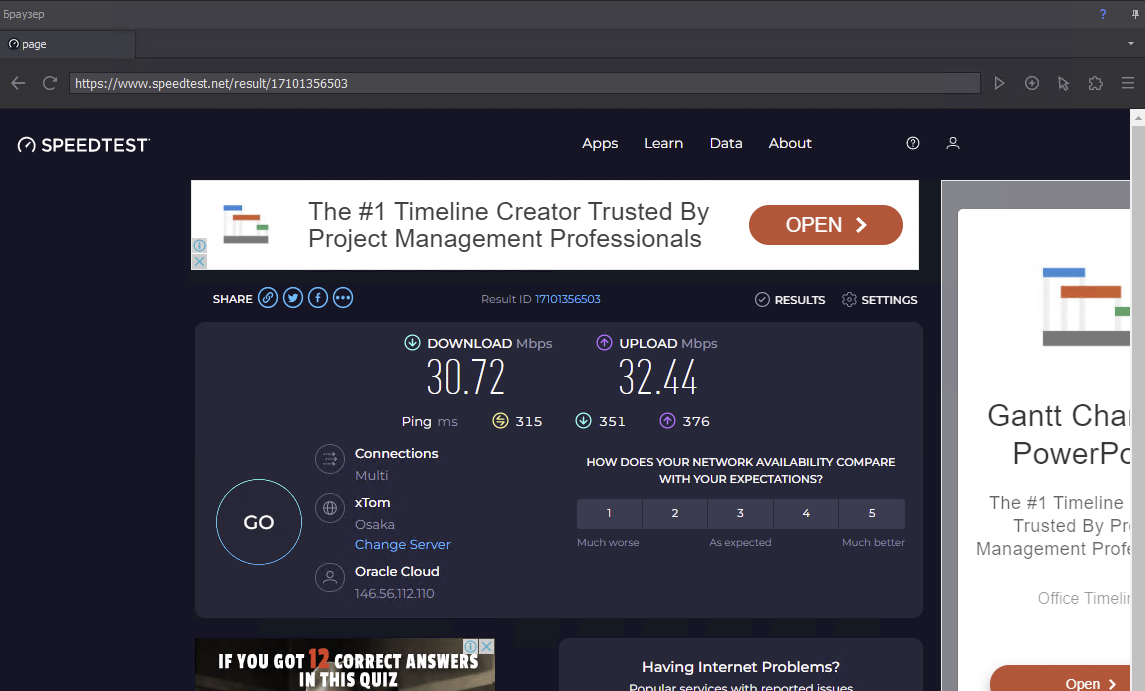Open the user account icon

coord(953,143)
